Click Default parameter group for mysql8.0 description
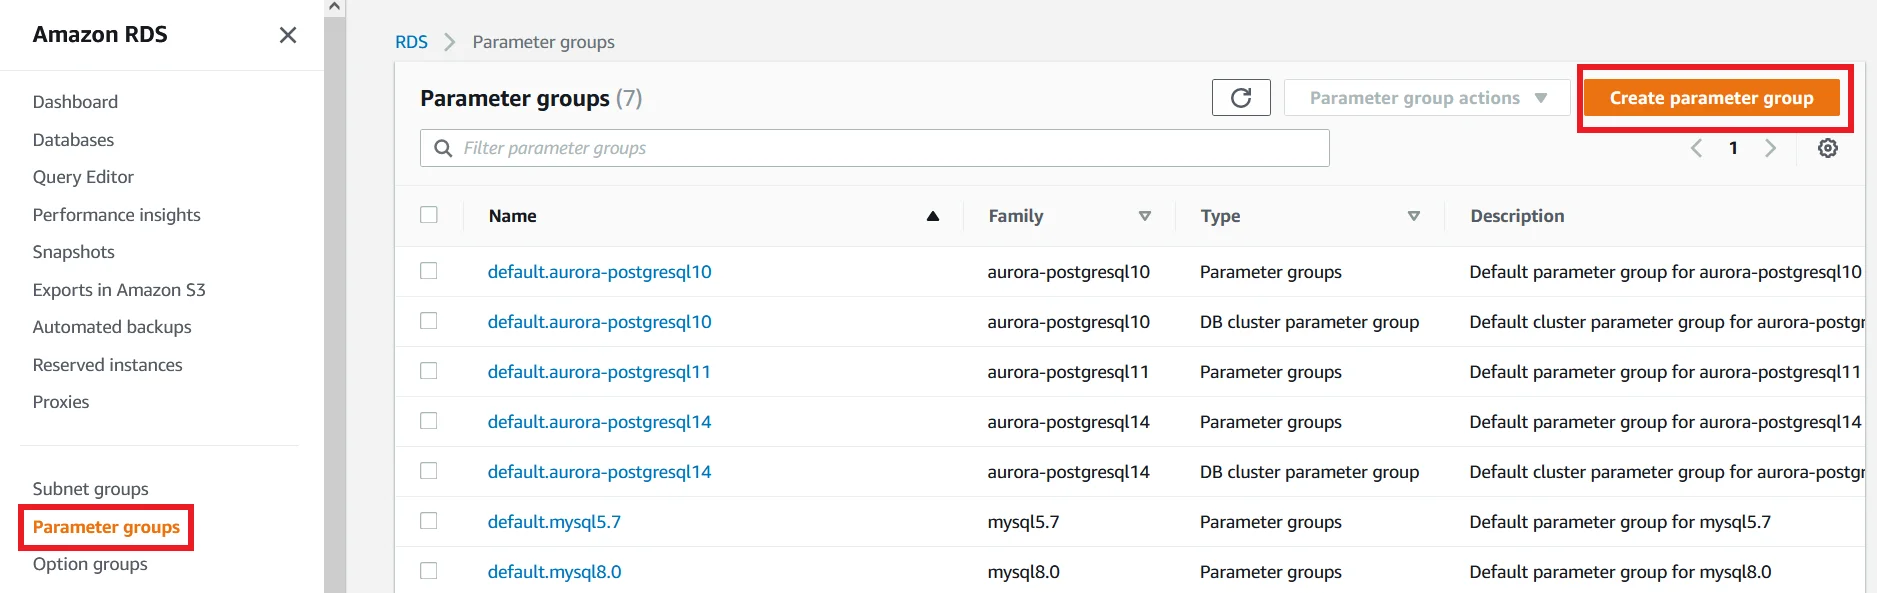1877x593 pixels. pos(1620,572)
